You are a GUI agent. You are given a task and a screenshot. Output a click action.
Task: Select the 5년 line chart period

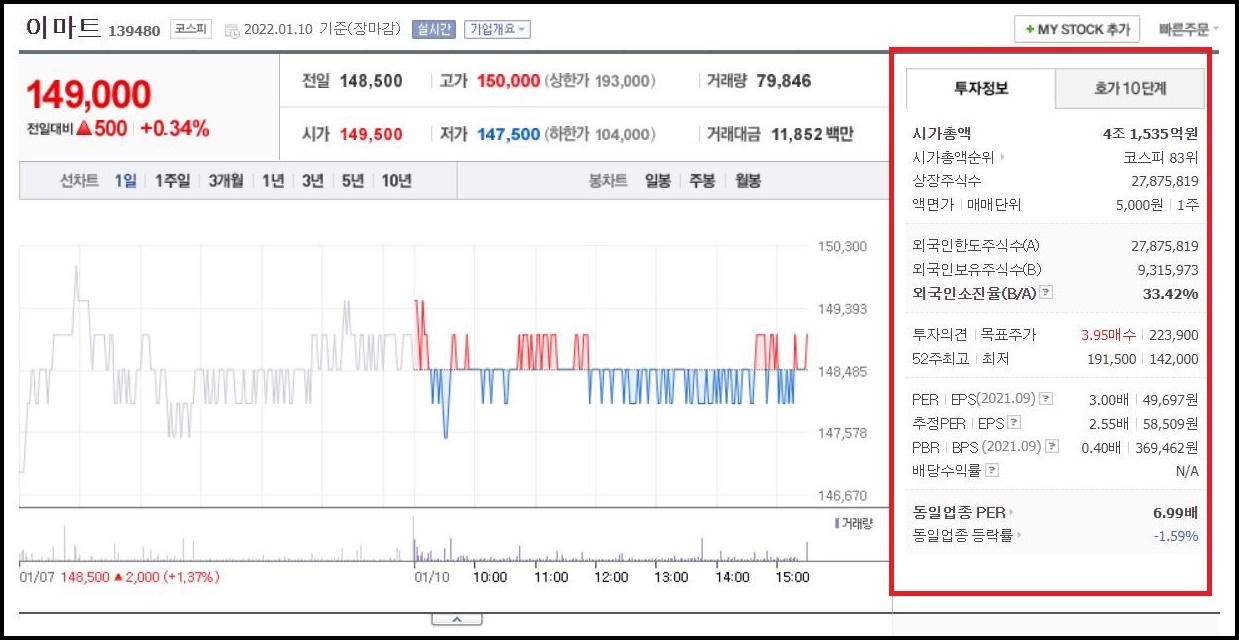click(x=353, y=181)
